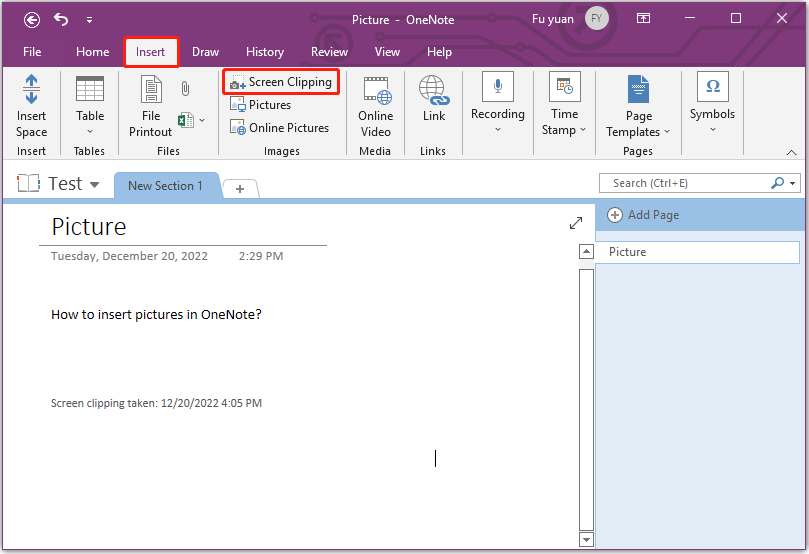Expand the Test notebook dropdown
Image resolution: width=809 pixels, height=554 pixels.
(x=94, y=185)
